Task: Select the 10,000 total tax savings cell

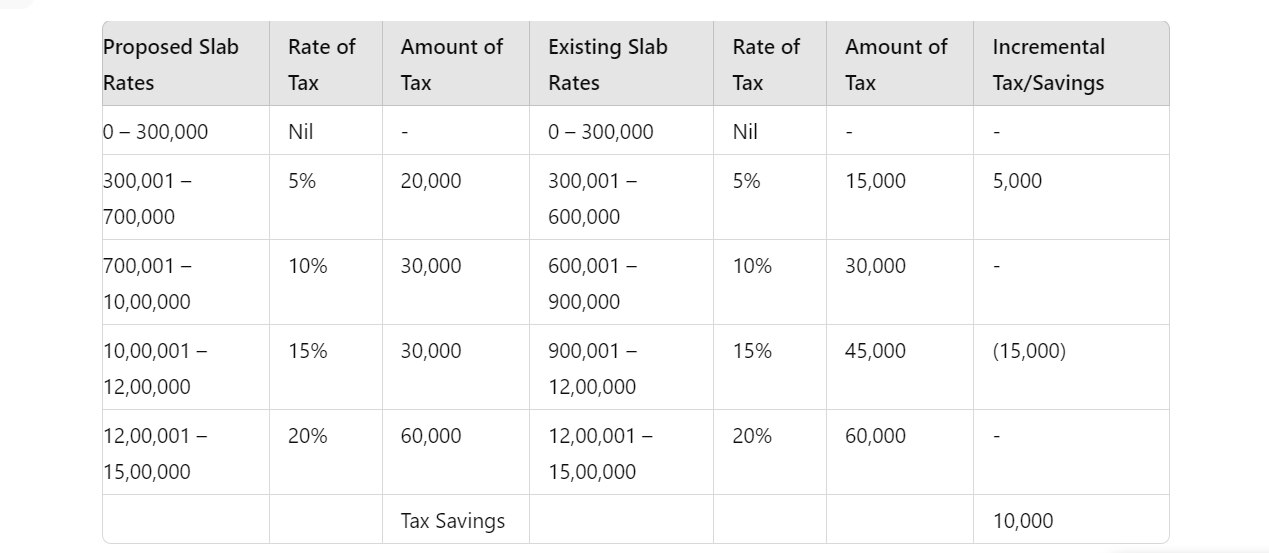Action: tap(1023, 521)
